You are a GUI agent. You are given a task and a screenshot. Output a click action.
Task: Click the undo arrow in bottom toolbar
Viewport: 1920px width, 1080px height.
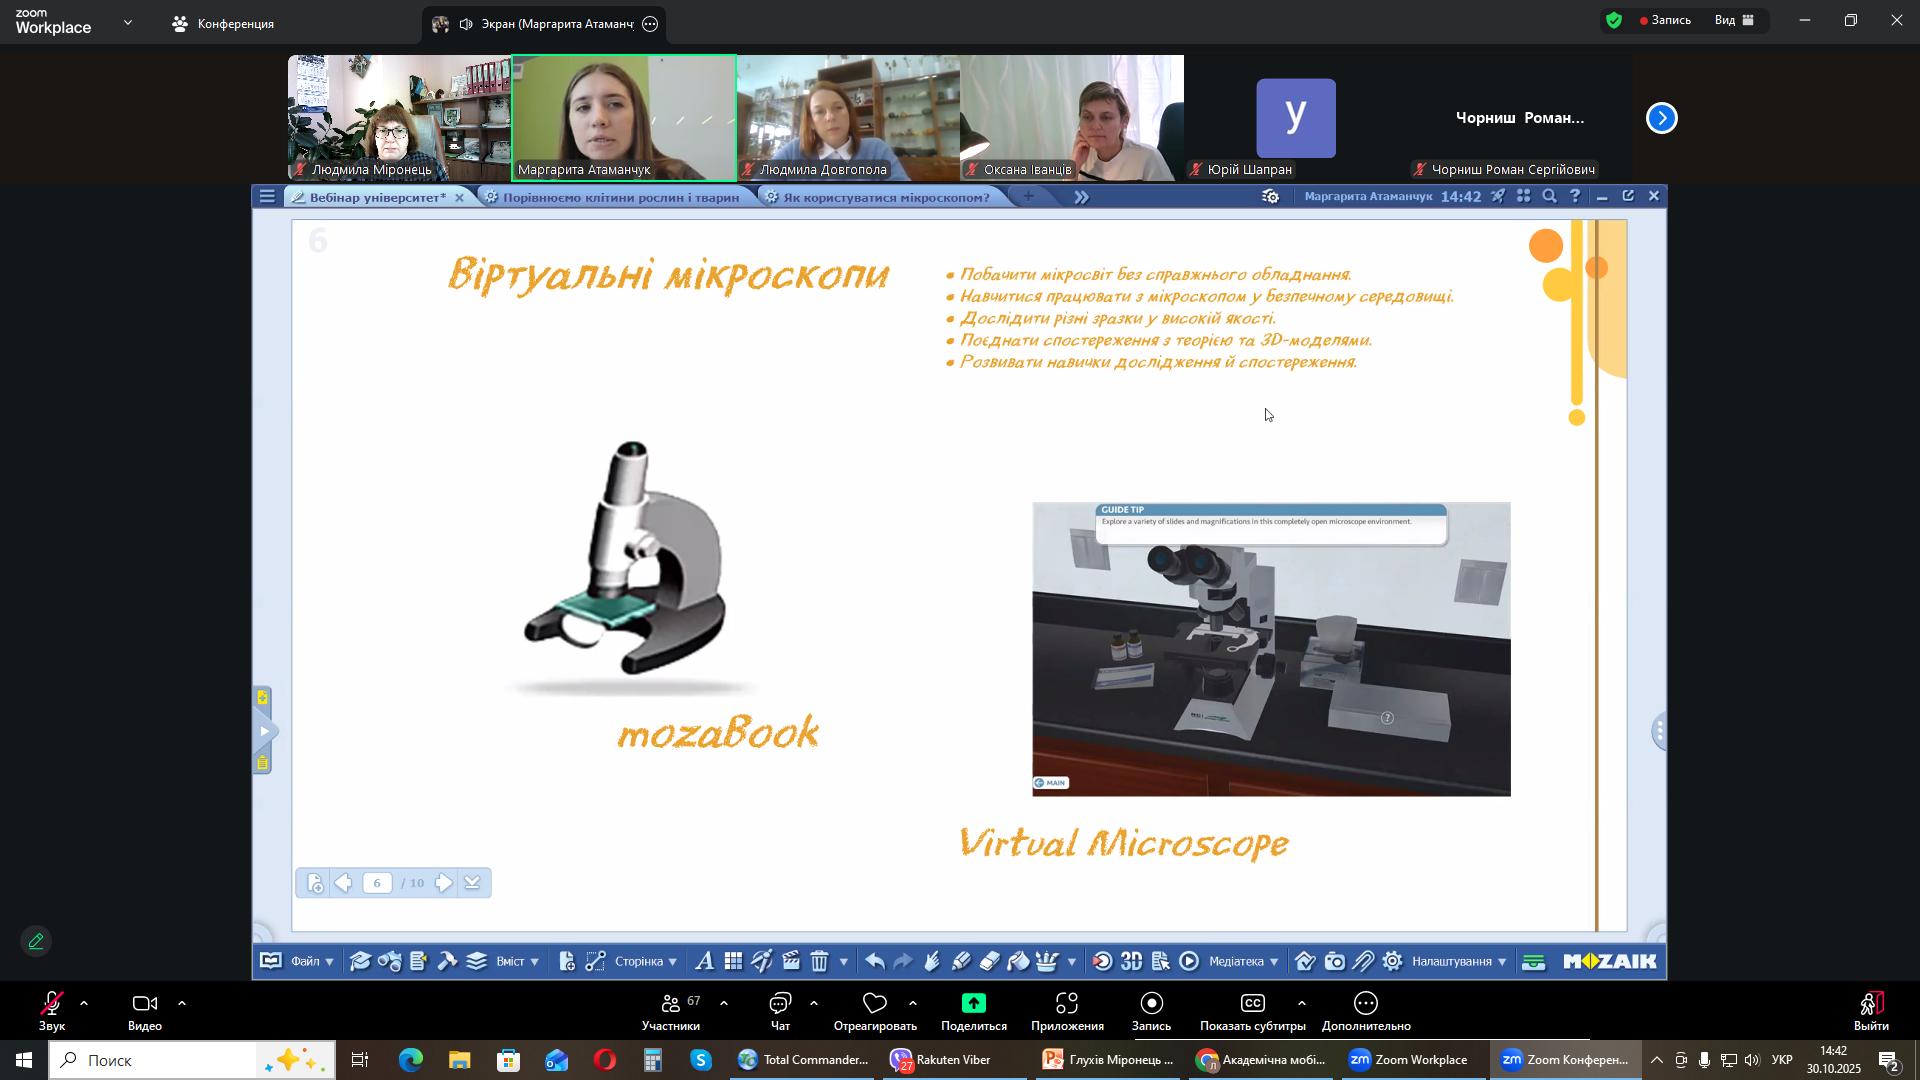pos(875,962)
